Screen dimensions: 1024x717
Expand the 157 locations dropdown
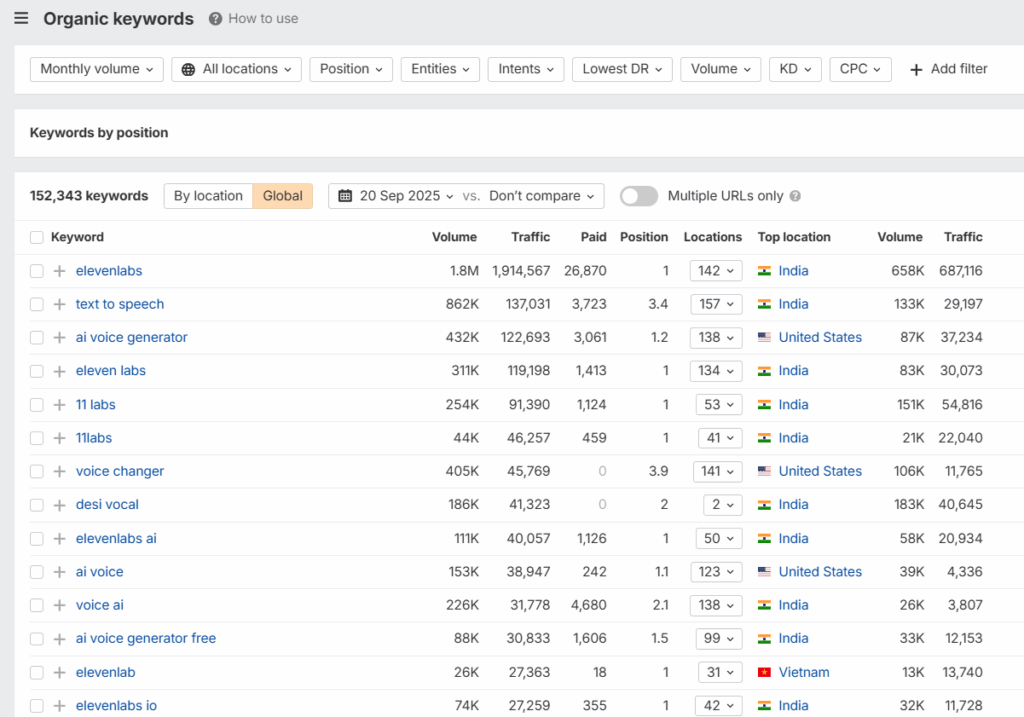[716, 304]
